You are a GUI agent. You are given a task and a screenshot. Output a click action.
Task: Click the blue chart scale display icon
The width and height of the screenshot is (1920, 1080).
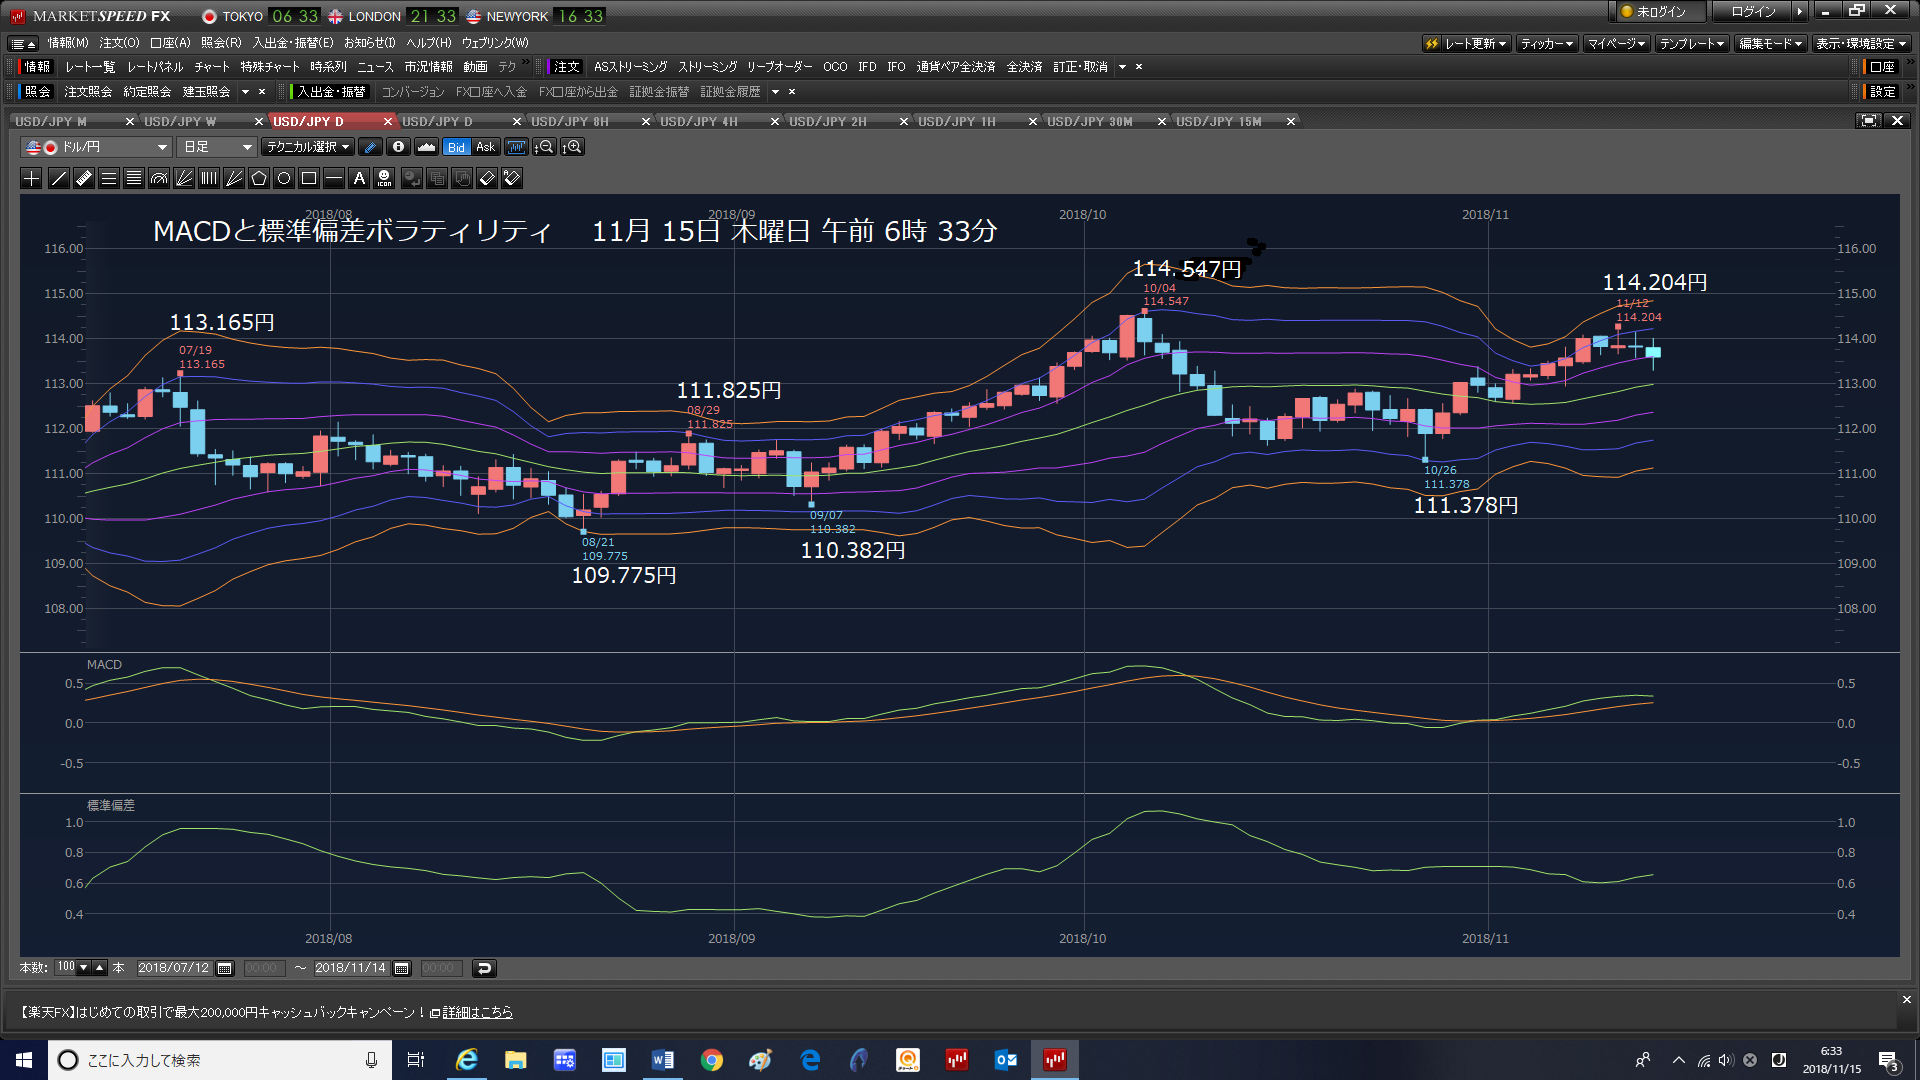coord(516,147)
